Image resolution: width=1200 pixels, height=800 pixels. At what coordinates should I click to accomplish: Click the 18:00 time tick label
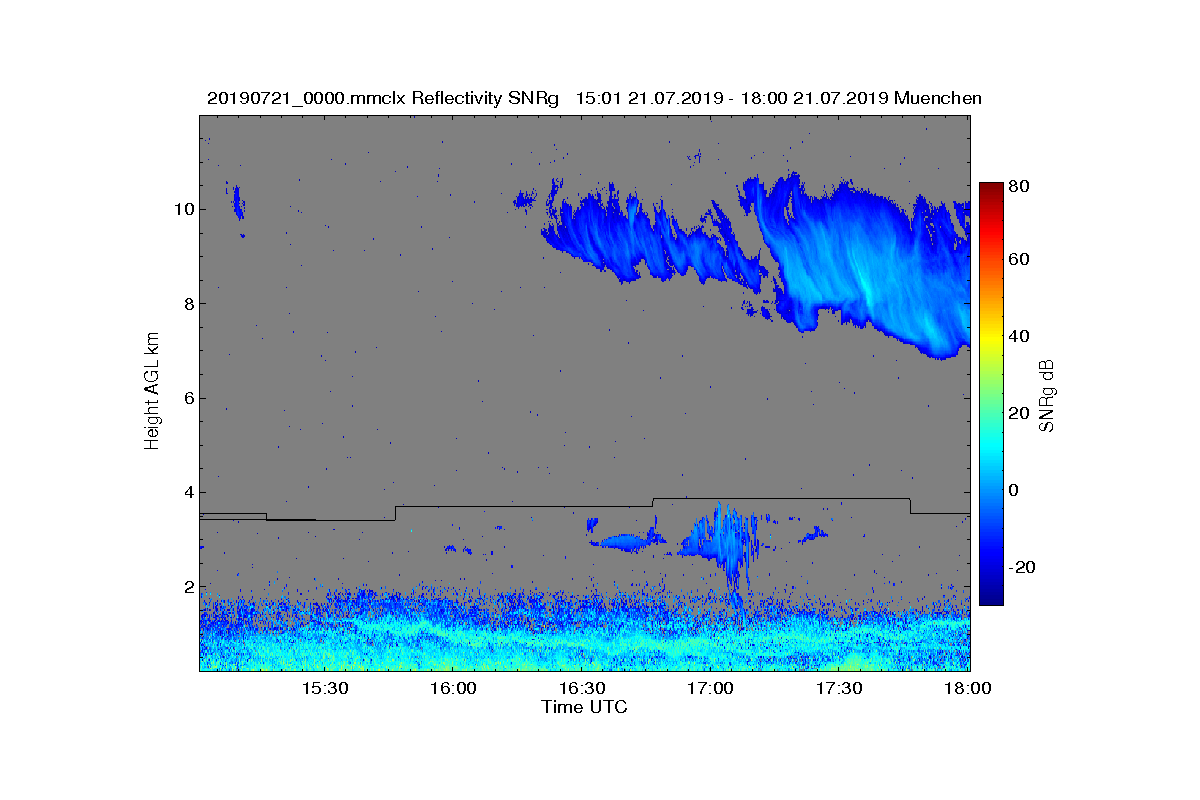(x=967, y=689)
